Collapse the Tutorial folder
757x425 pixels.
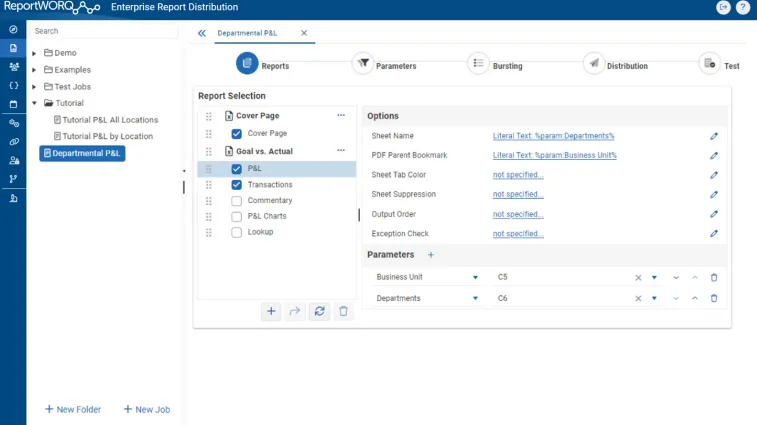pos(34,103)
